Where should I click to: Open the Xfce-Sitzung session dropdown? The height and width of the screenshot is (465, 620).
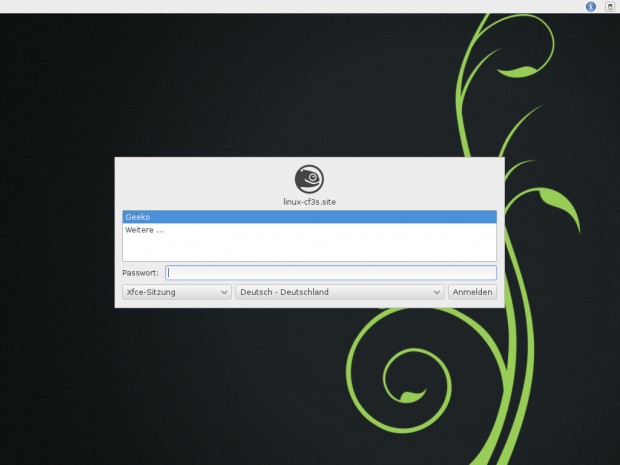coord(177,292)
